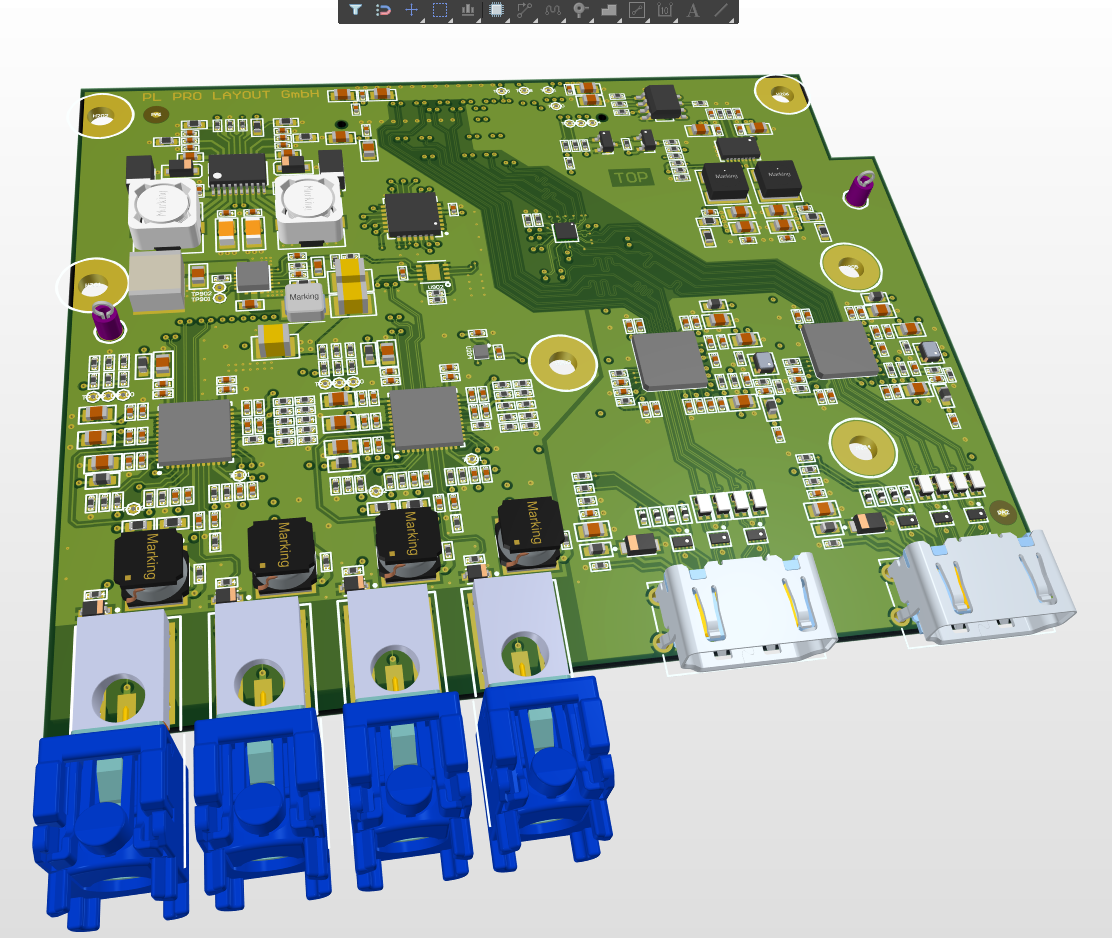Activate the Interactive Routing tool
This screenshot has width=1112, height=938.
(525, 10)
